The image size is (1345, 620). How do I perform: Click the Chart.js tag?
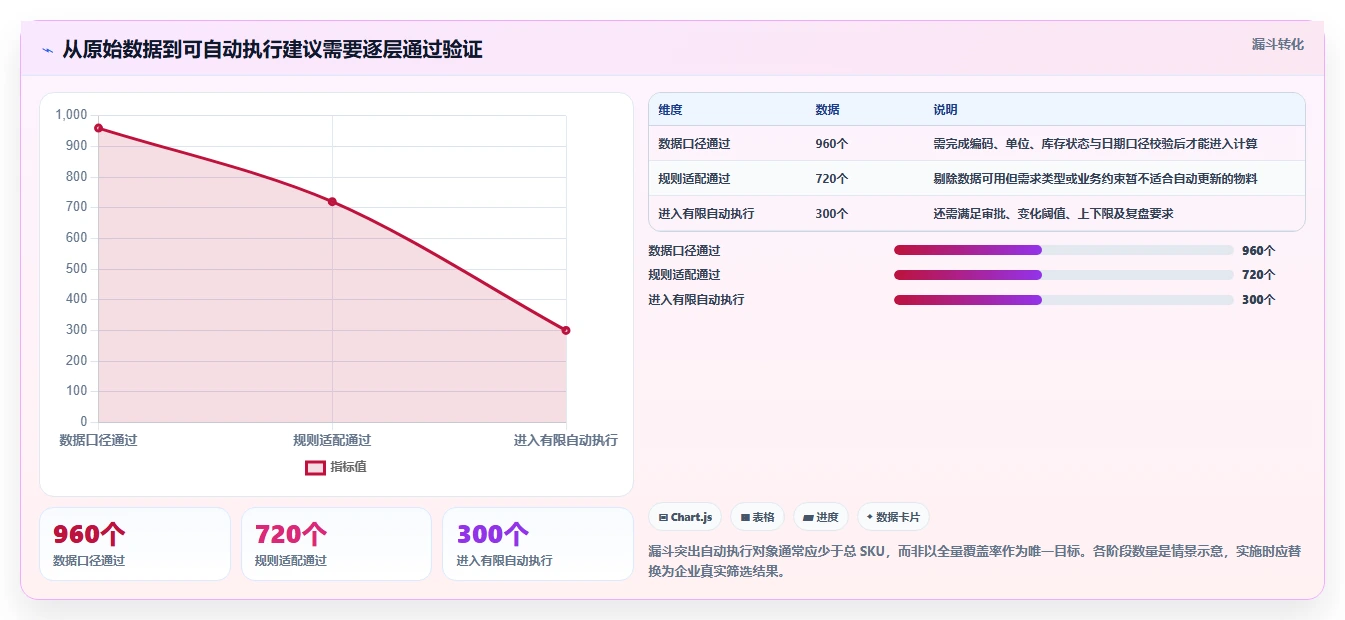[685, 517]
